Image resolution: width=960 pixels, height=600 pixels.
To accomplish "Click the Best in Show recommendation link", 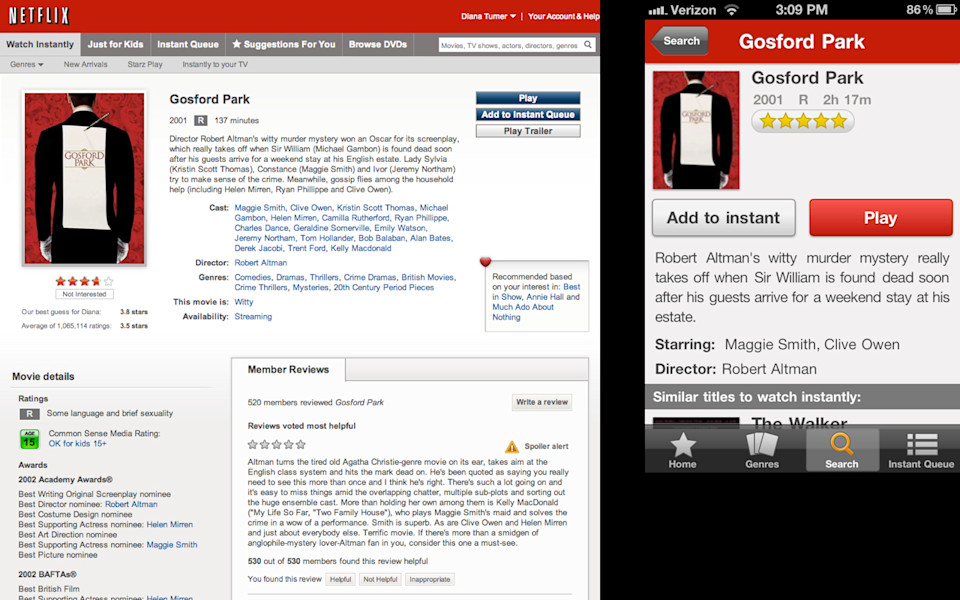I will click(x=536, y=291).
